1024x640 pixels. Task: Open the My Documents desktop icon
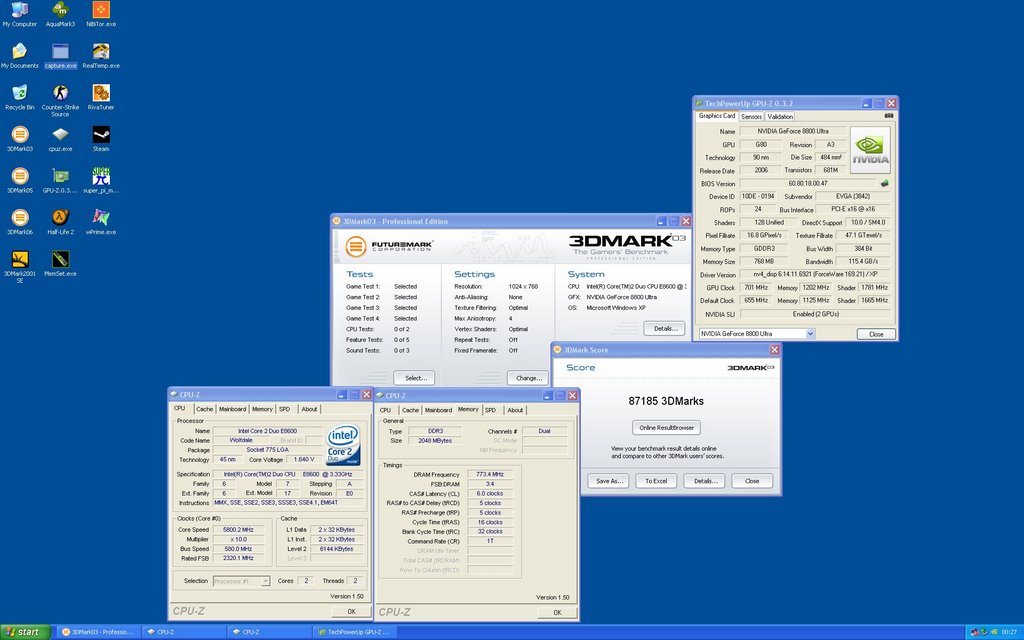[20, 56]
